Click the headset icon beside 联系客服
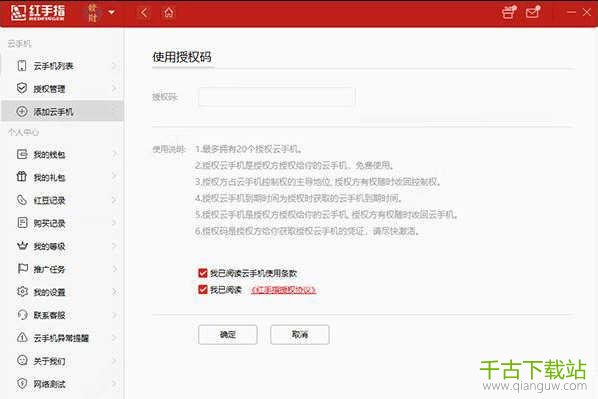 pos(22,315)
